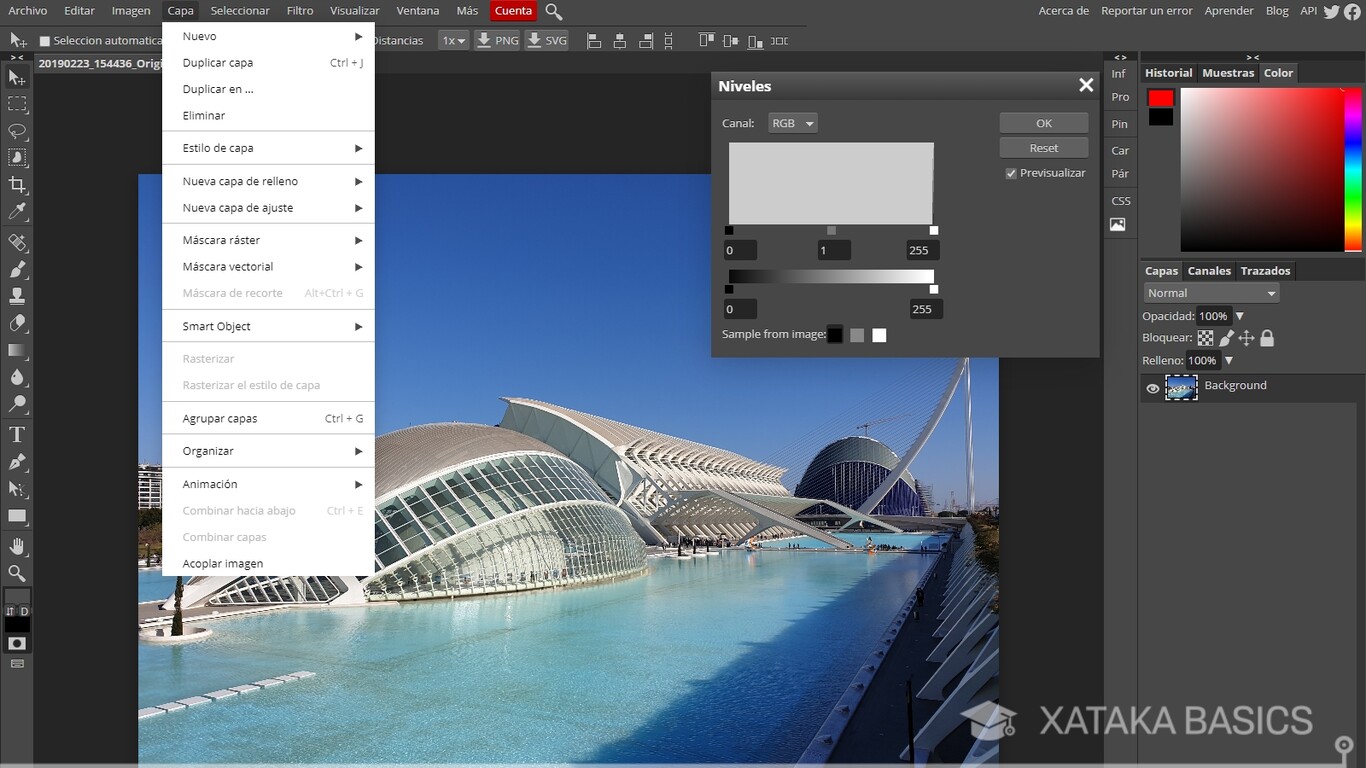The width and height of the screenshot is (1366, 768).
Task: Hide the Background layer
Action: click(1152, 388)
